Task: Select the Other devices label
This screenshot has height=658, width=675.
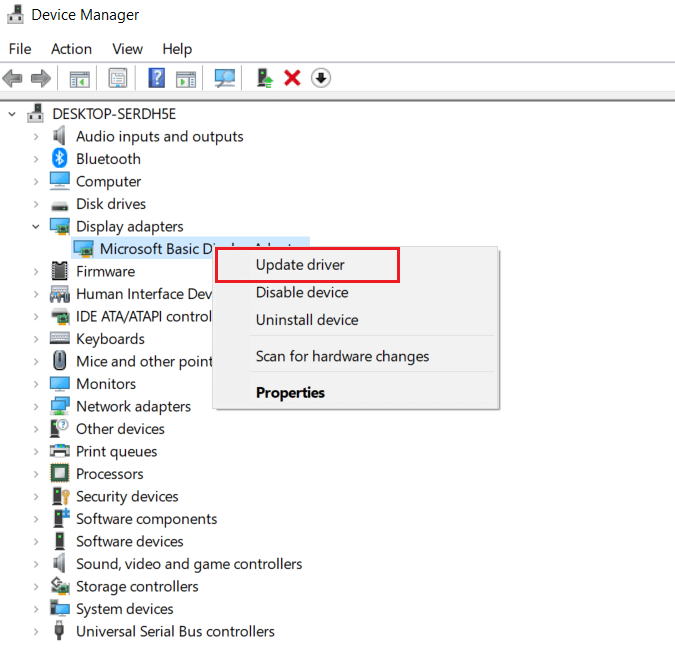Action: pyautogui.click(x=121, y=429)
